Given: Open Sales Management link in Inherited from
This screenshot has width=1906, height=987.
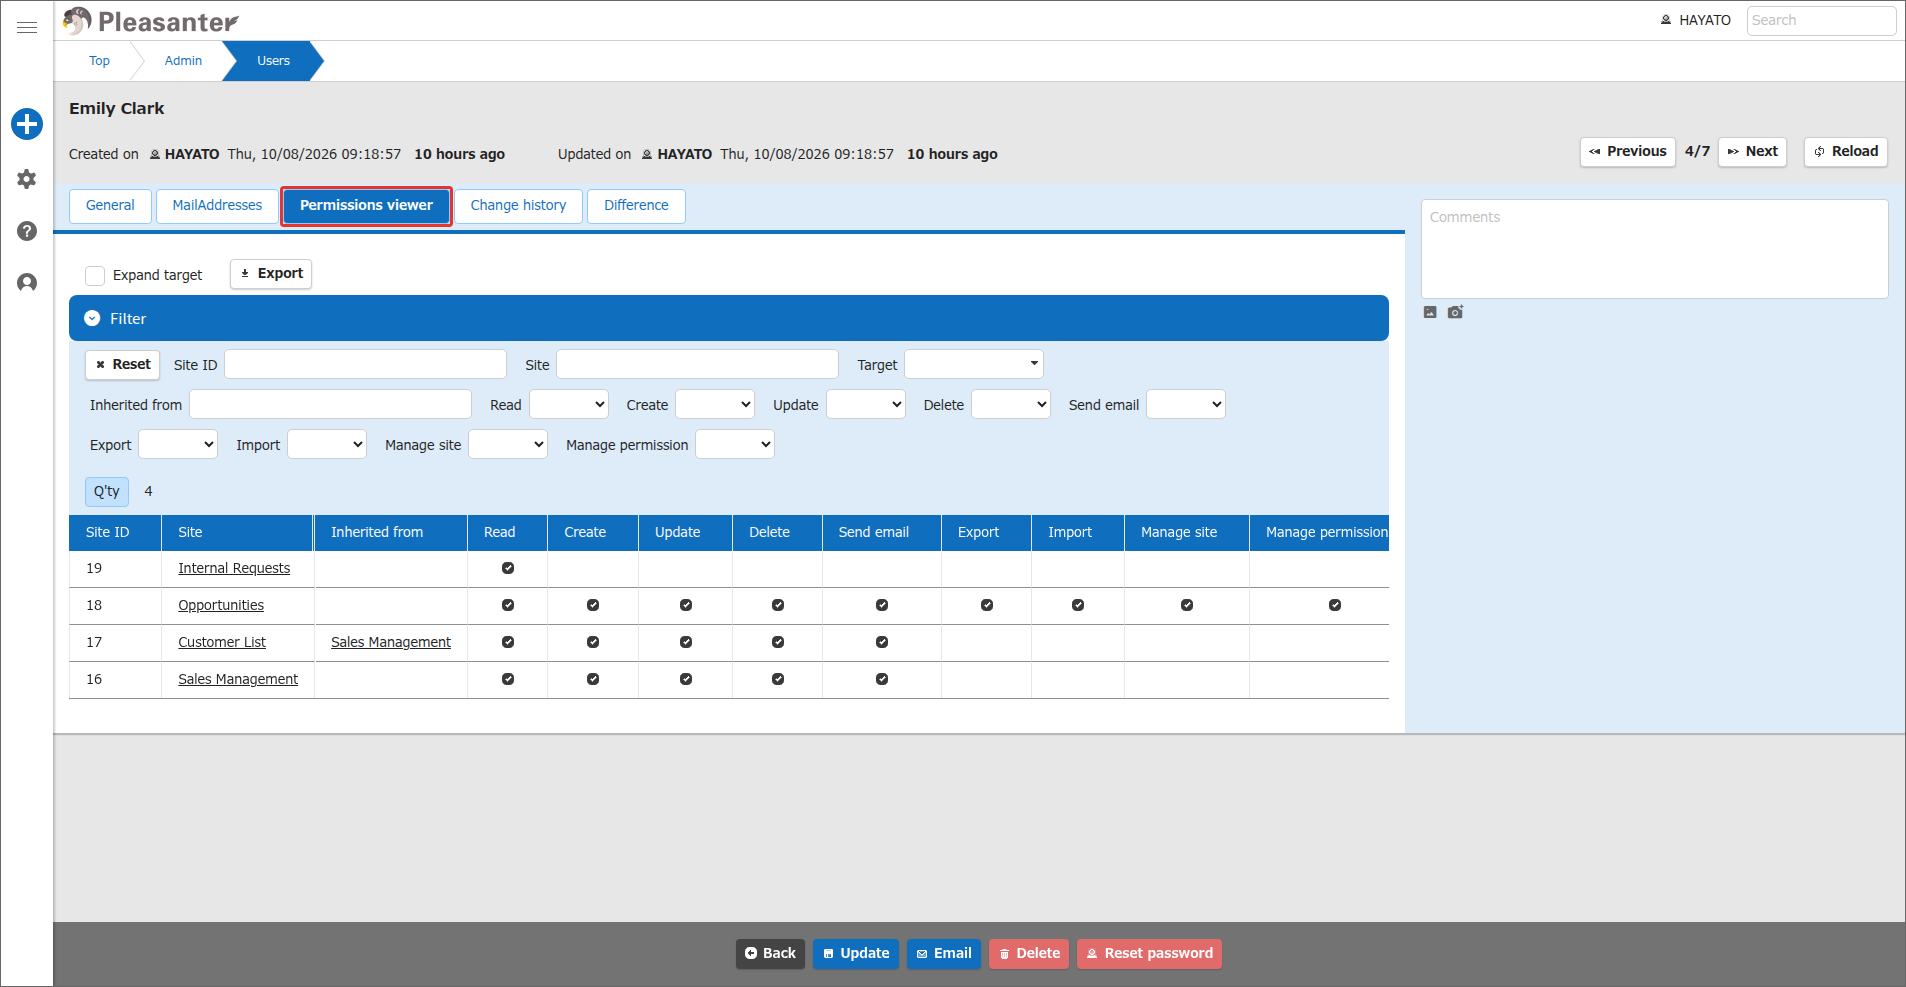Looking at the screenshot, I should (x=391, y=642).
